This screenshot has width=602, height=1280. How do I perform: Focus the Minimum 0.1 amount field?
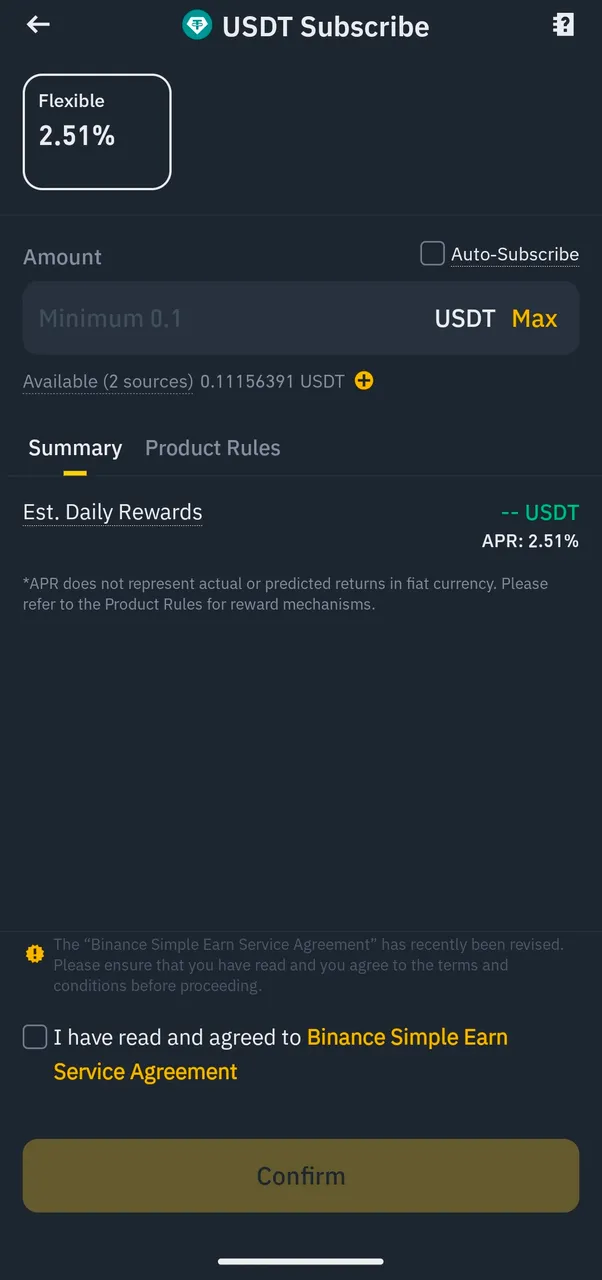point(220,318)
